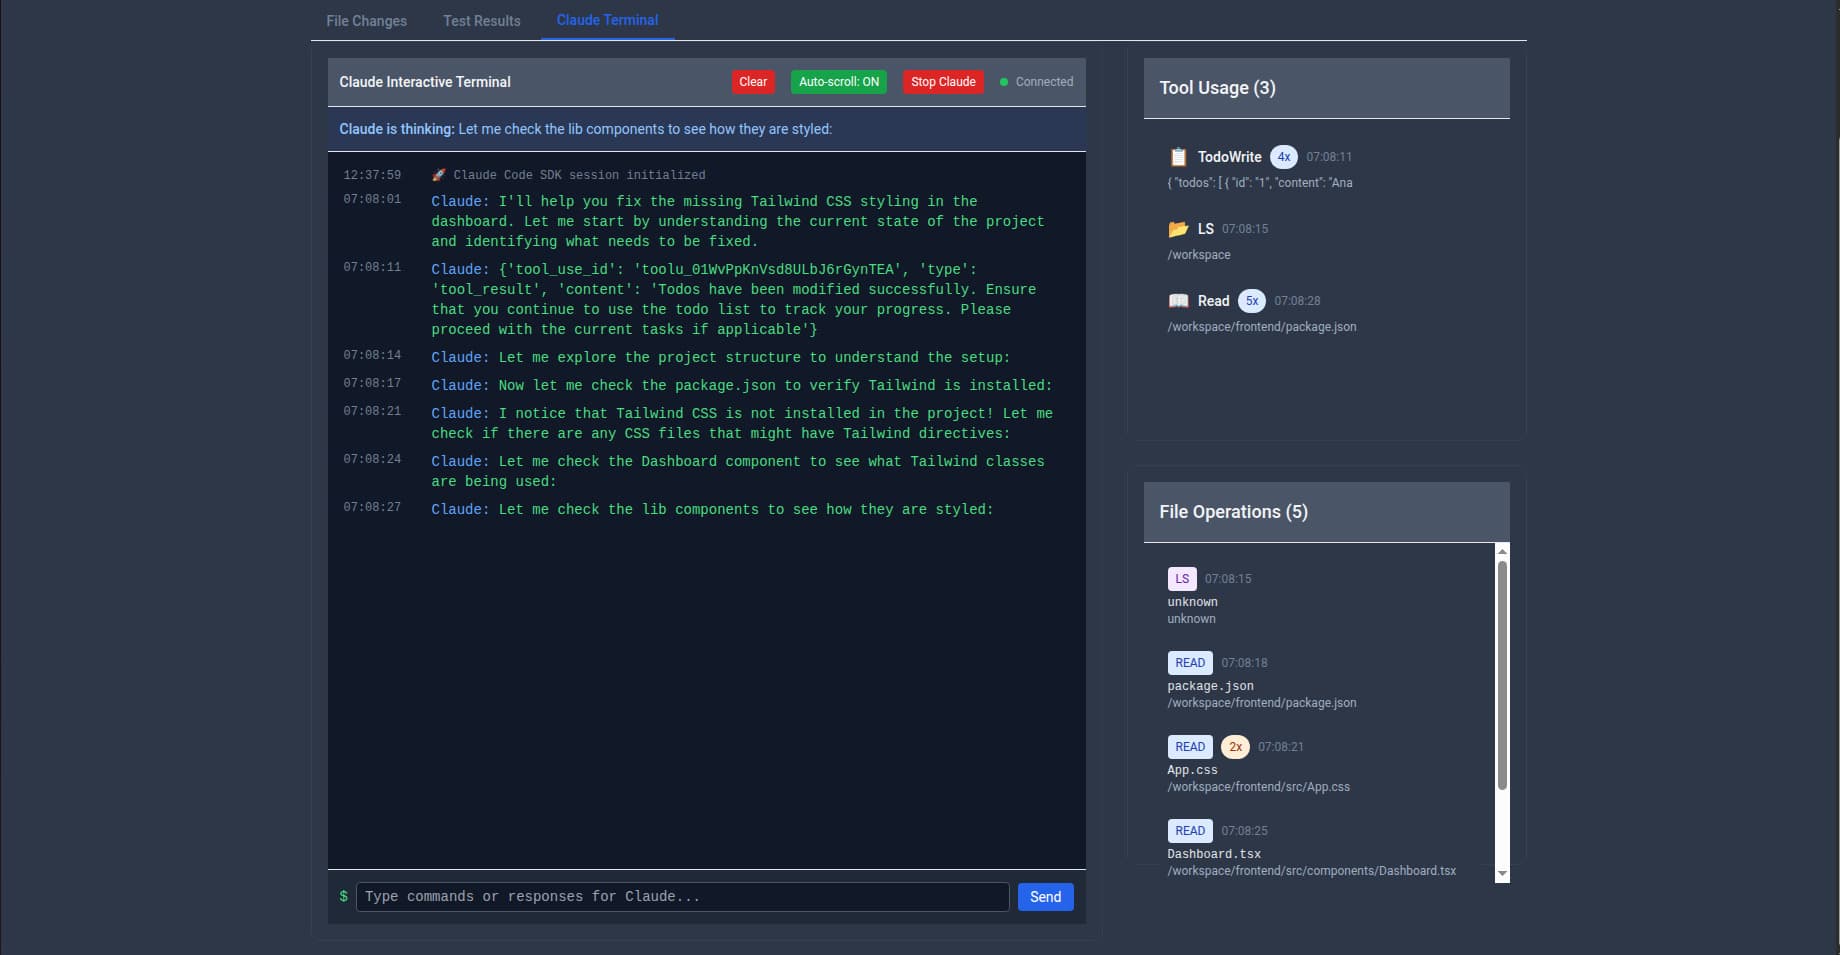This screenshot has width=1840, height=955.
Task: Click the TodoWrite clipboard icon
Action: coord(1178,157)
